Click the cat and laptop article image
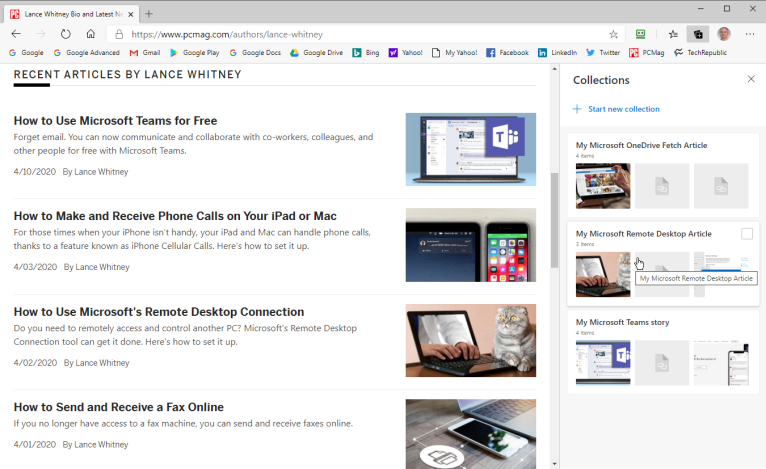 470,341
